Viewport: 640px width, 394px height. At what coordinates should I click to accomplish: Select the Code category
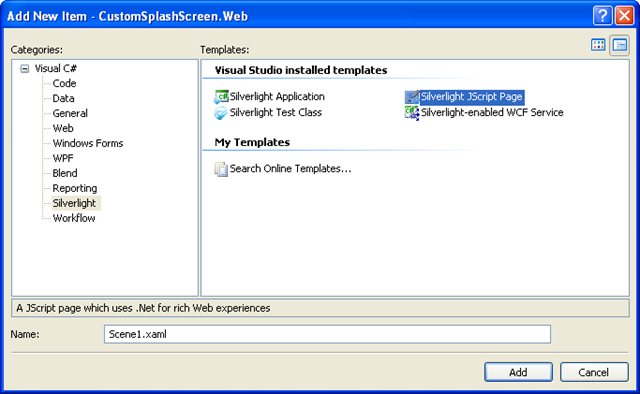click(x=64, y=83)
